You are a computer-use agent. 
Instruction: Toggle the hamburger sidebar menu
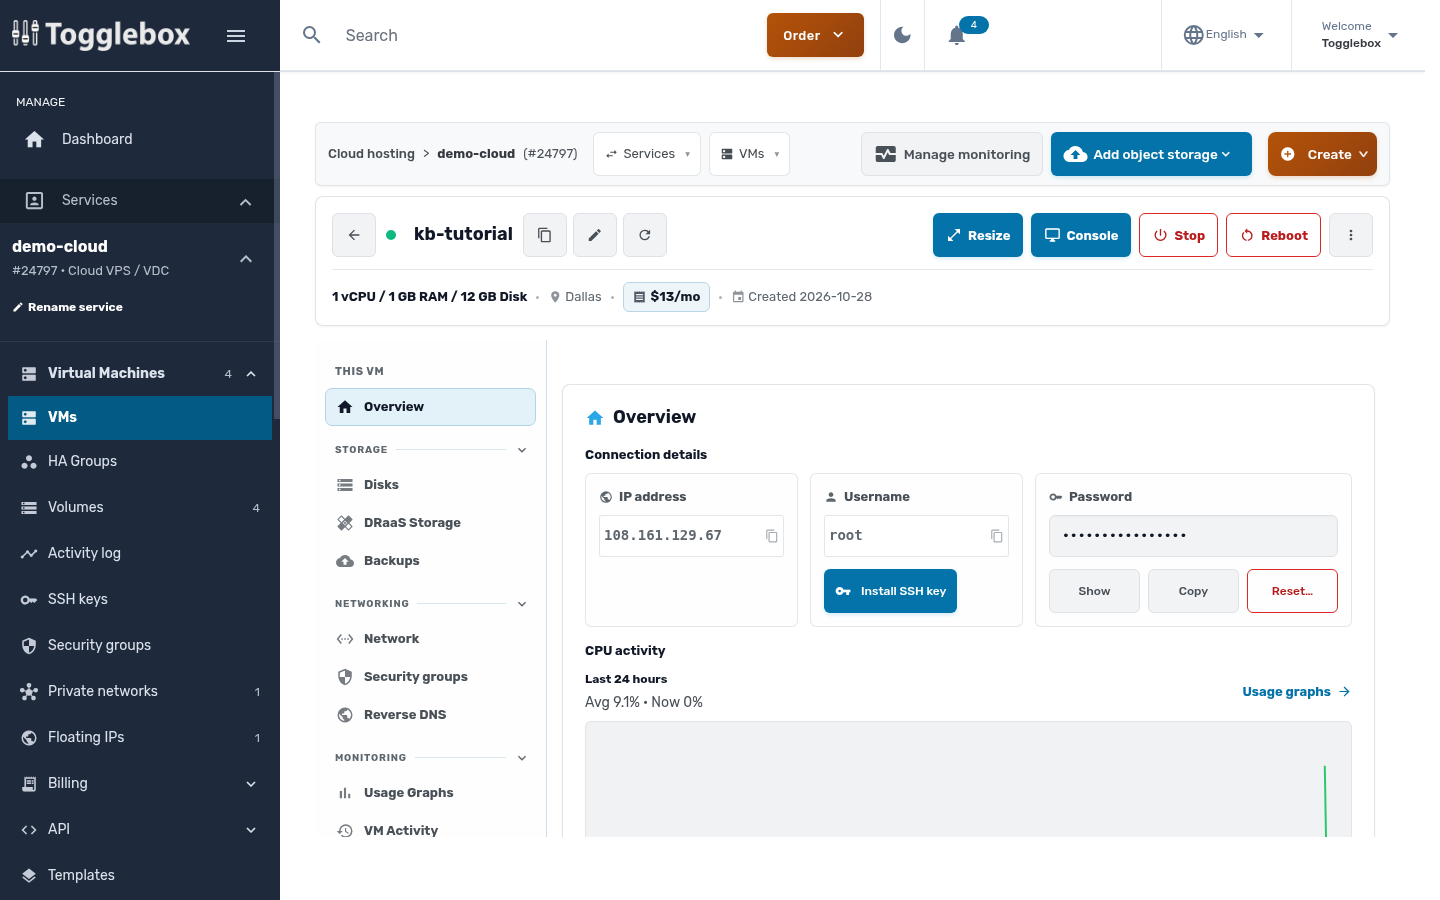[236, 36]
